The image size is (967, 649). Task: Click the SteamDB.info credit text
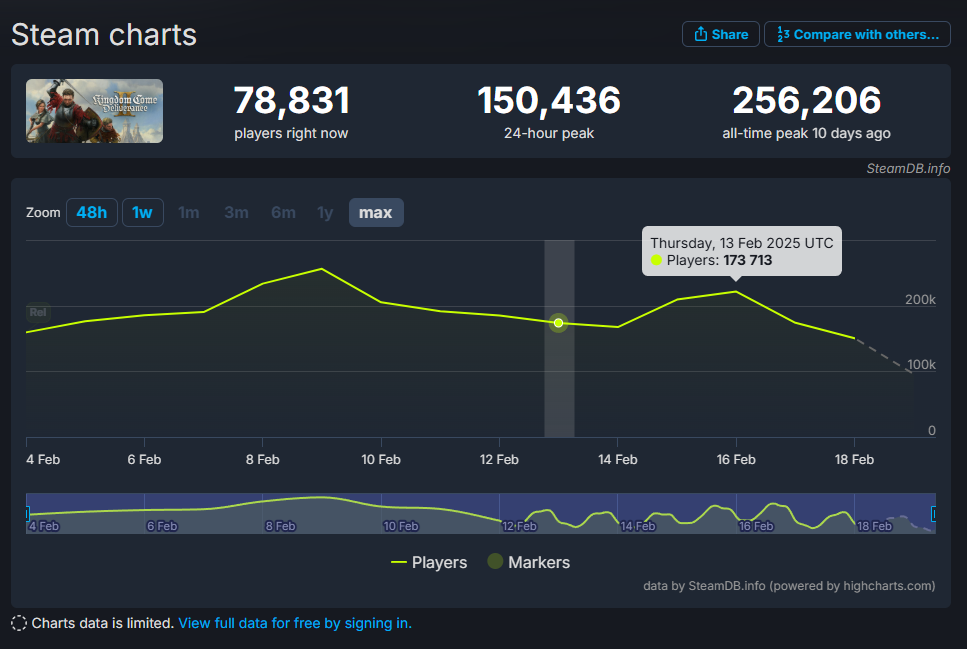[x=908, y=168]
